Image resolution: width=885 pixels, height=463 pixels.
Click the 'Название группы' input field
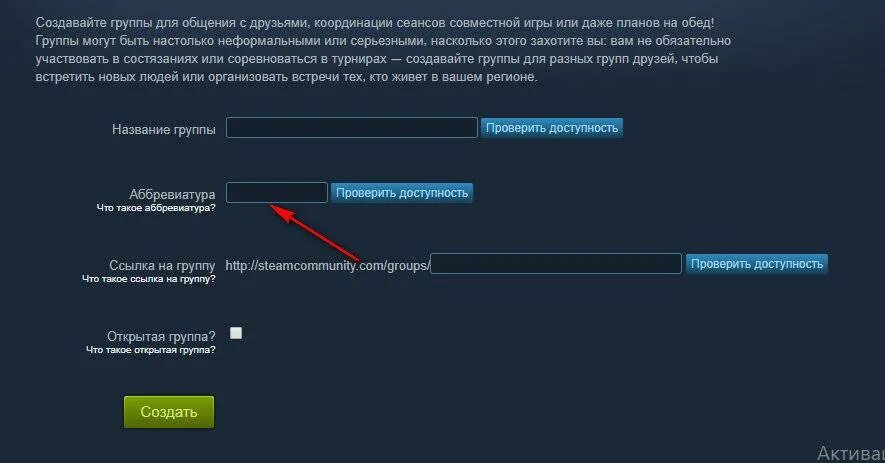click(x=352, y=128)
